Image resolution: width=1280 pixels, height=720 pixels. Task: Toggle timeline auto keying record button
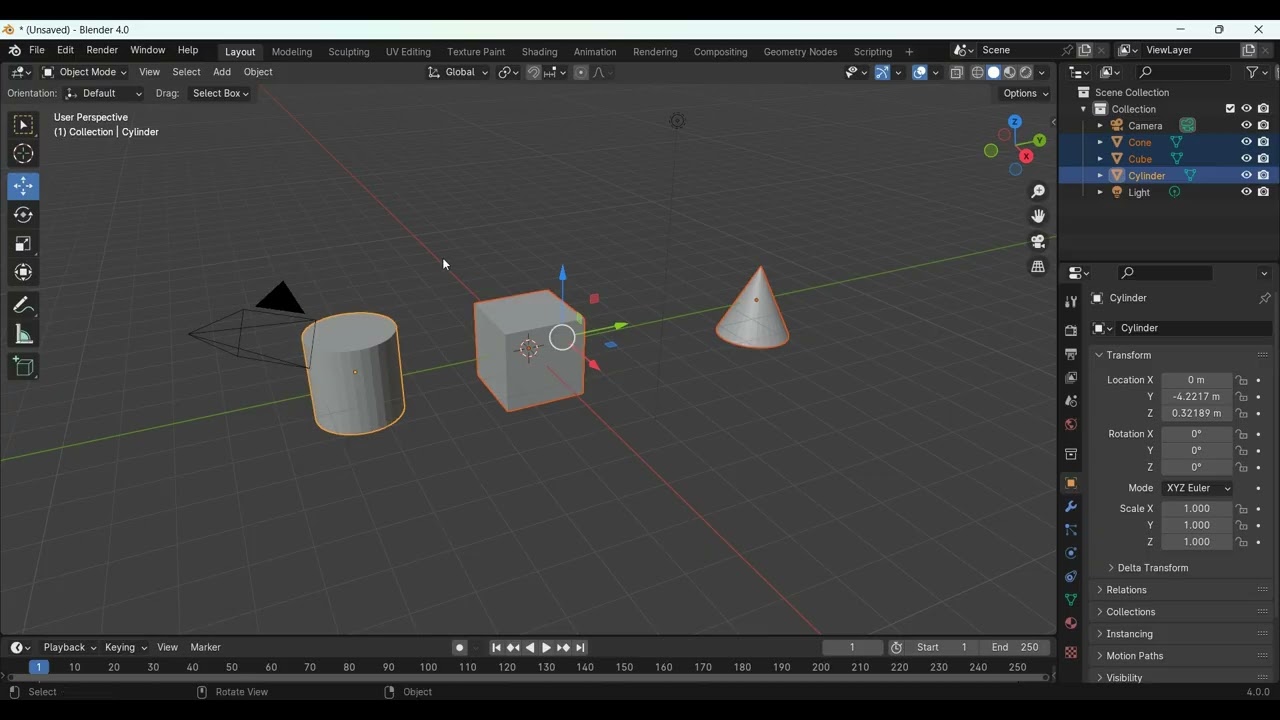click(459, 648)
